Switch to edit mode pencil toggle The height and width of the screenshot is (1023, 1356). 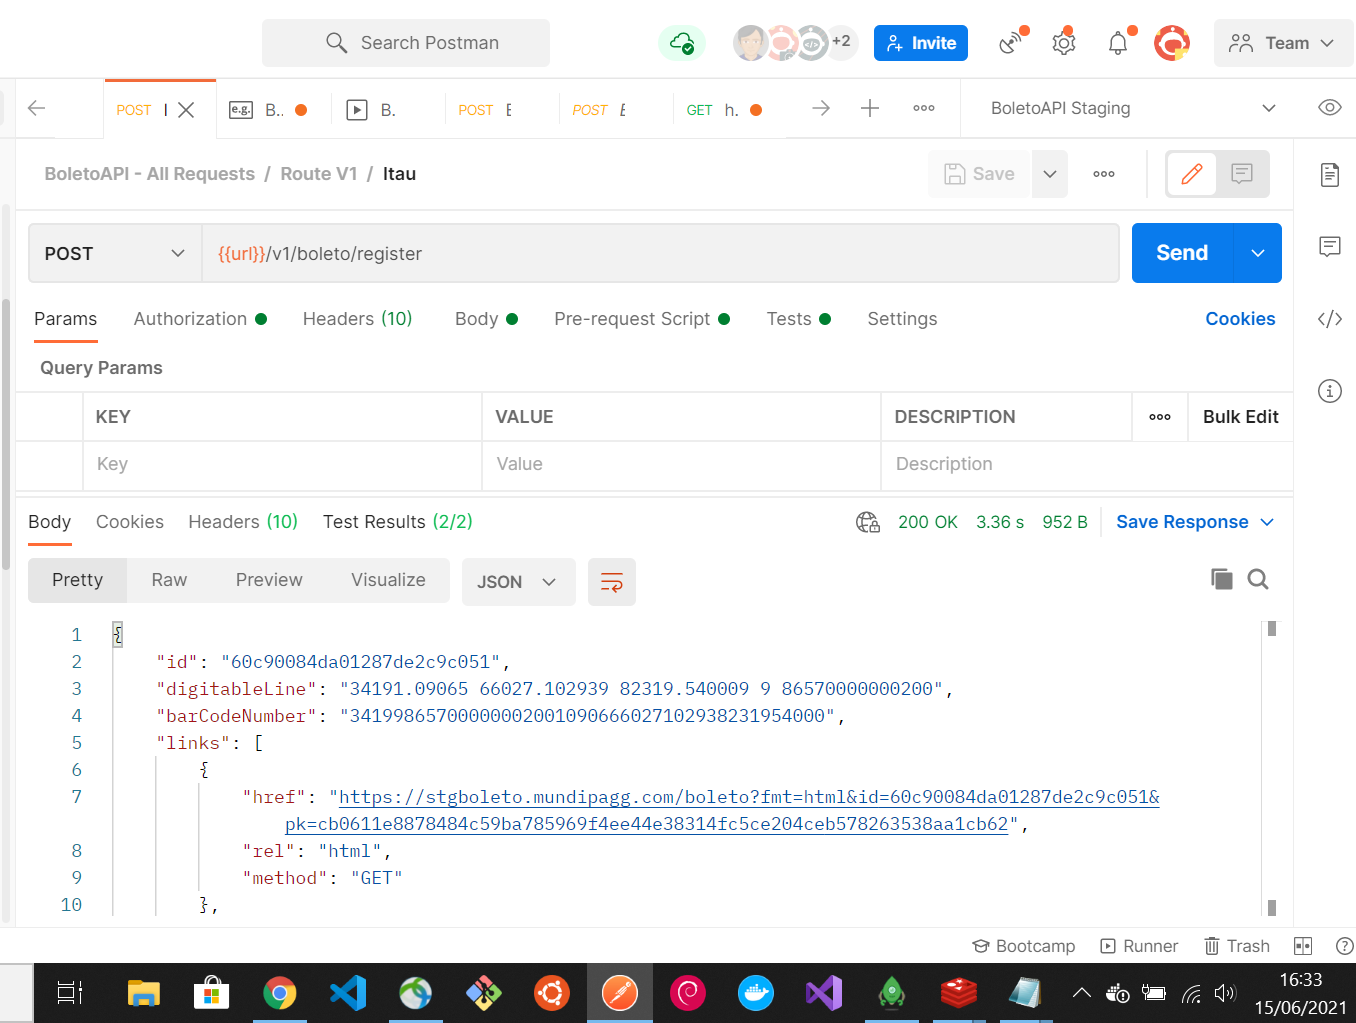(x=1192, y=174)
